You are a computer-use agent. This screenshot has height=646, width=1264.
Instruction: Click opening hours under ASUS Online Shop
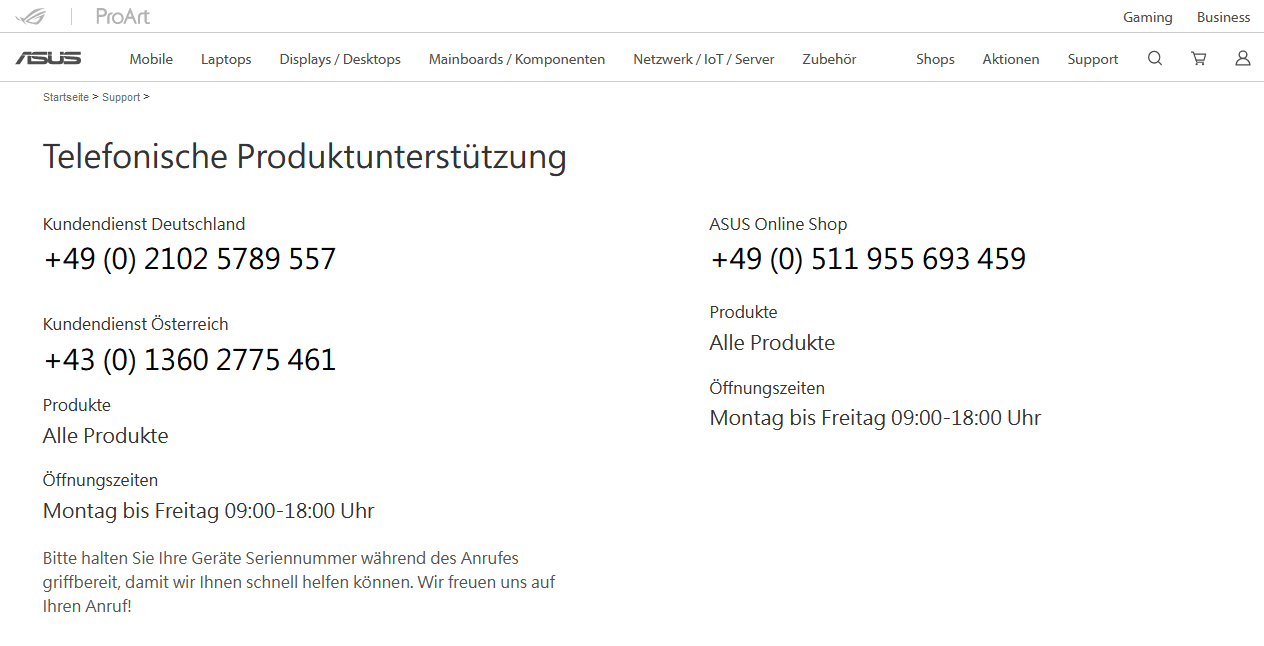875,418
